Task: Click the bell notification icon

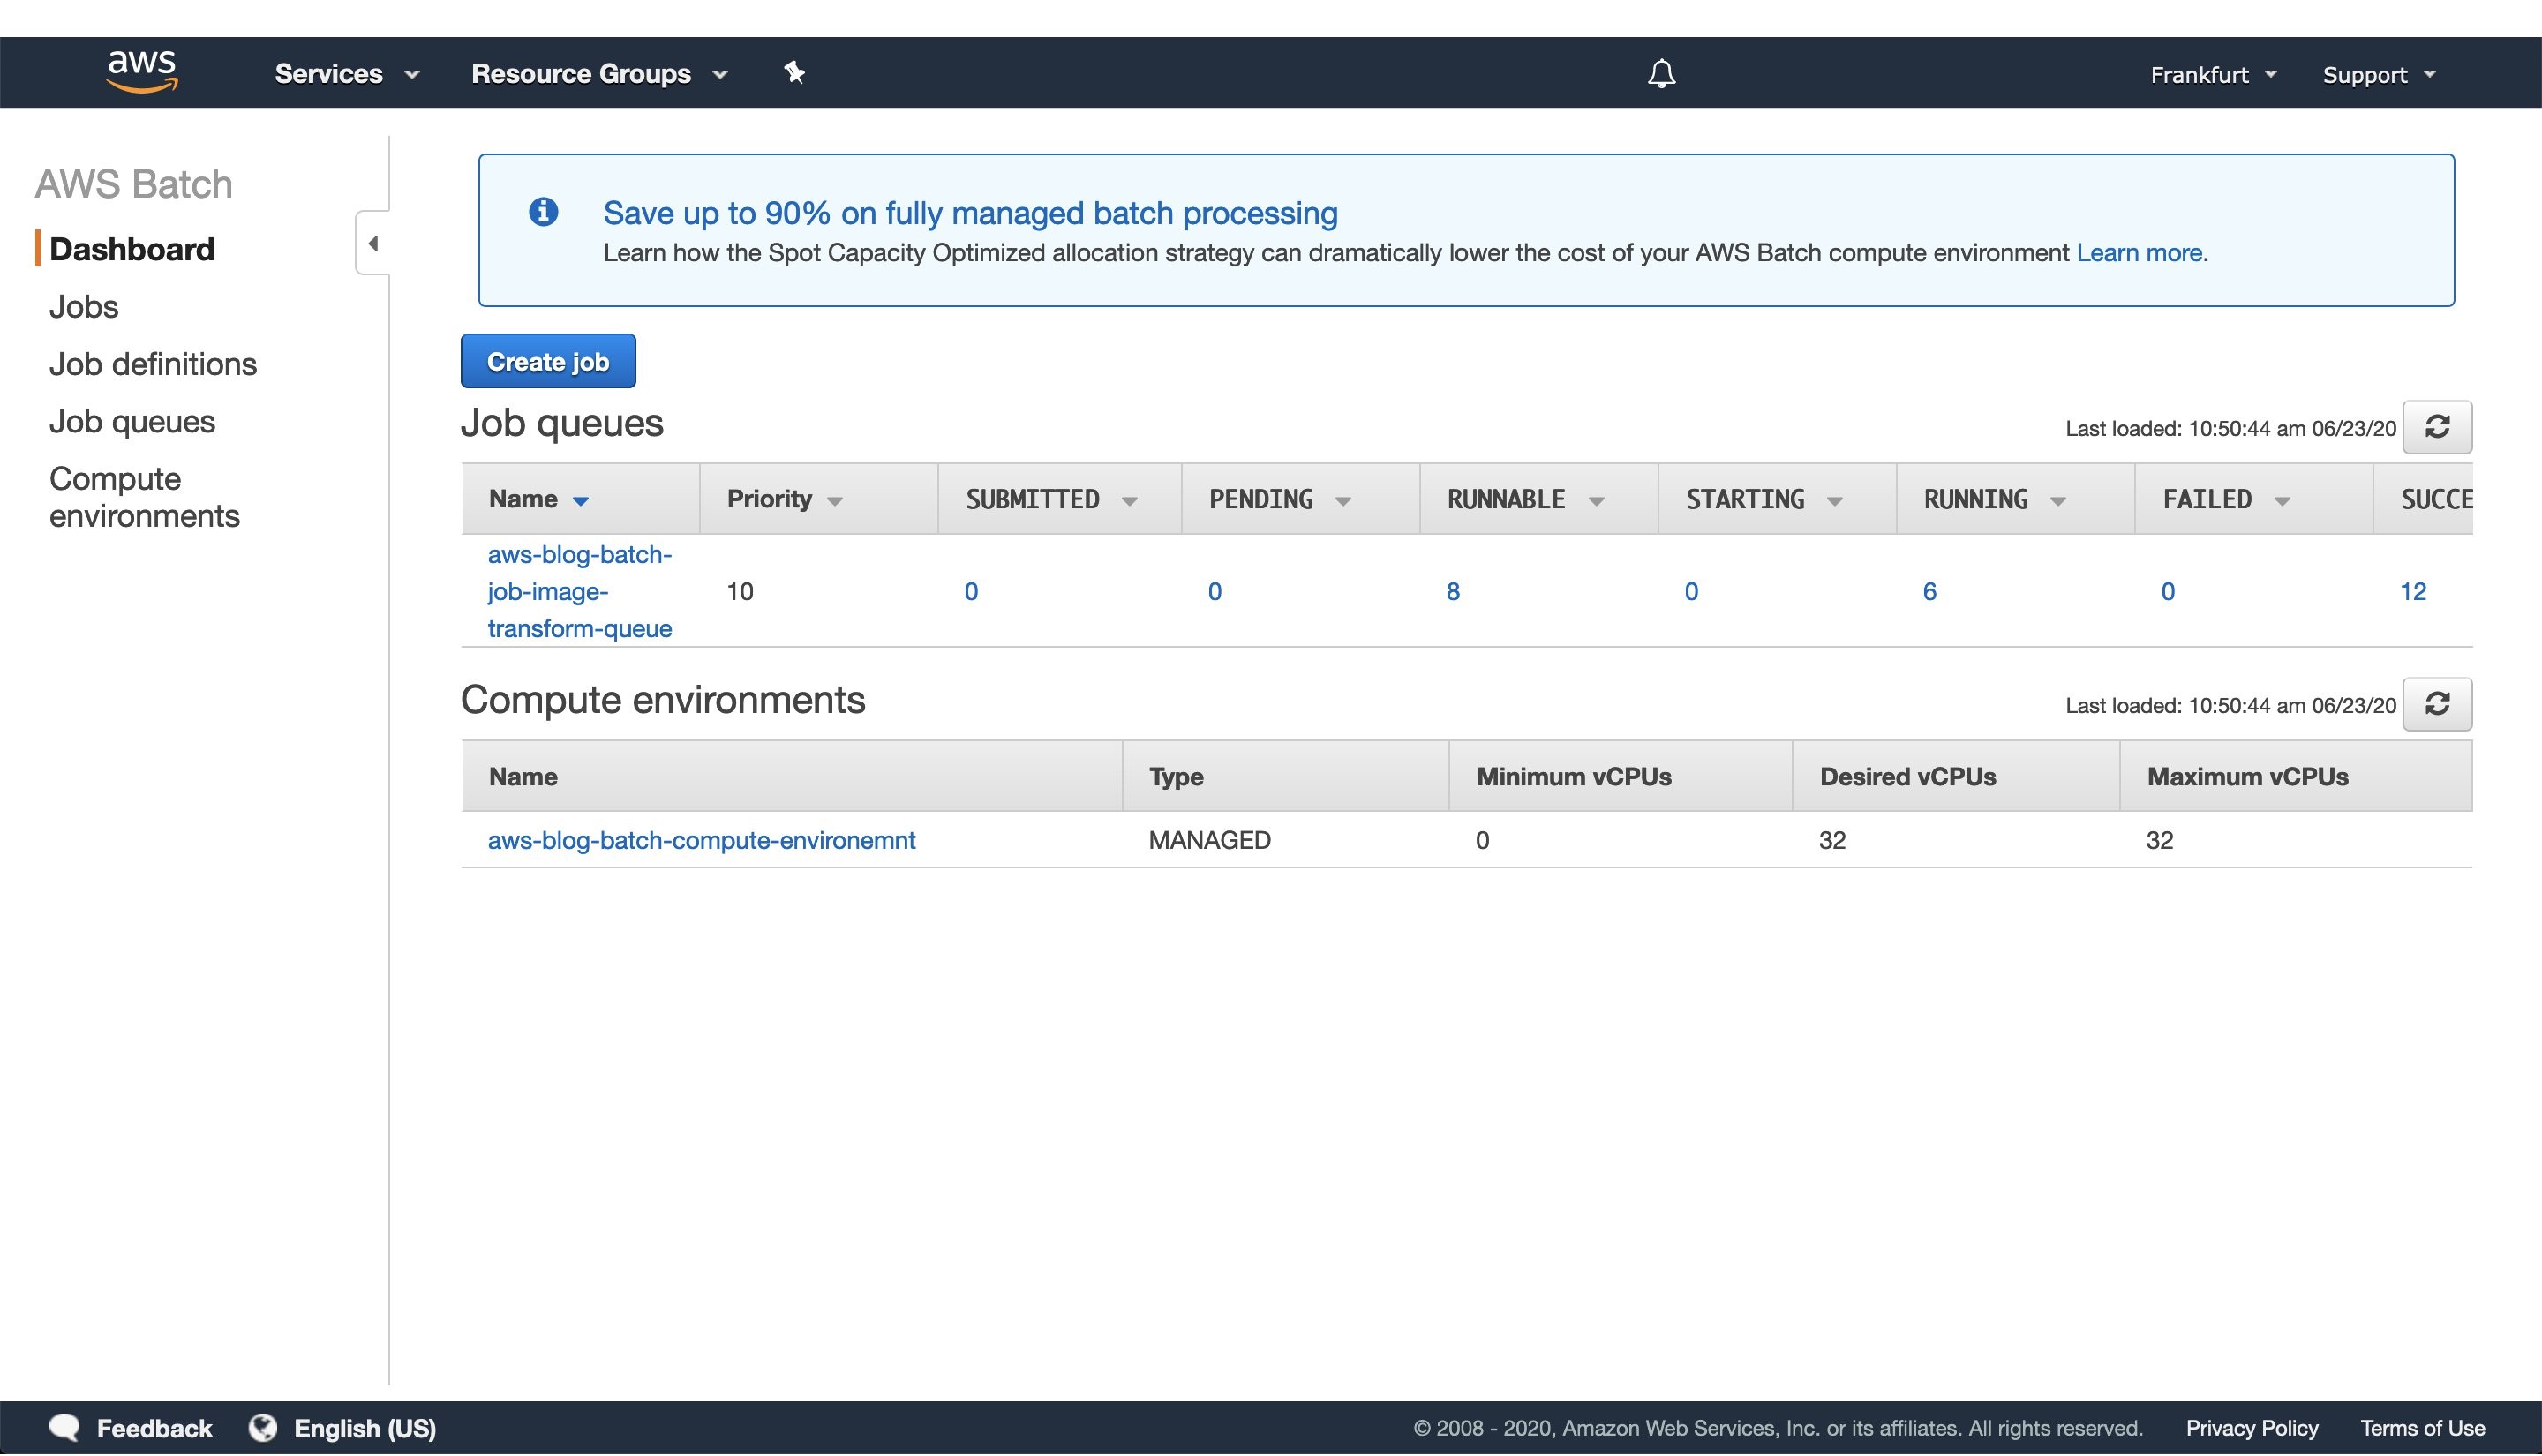Action: point(1658,71)
